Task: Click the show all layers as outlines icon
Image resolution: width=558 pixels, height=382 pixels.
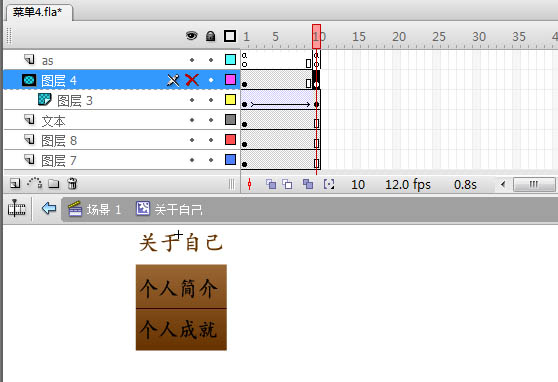Action: (x=230, y=36)
